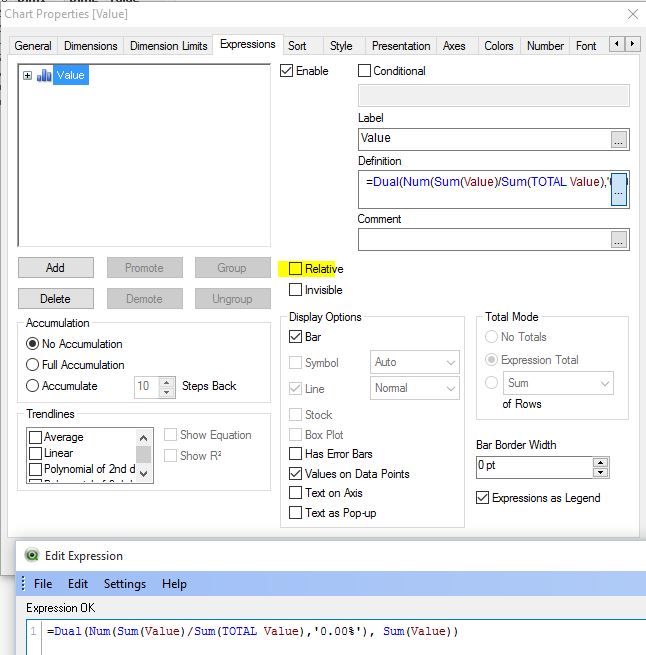
Task: Open the Label expression editor ellipsis button
Action: [619, 140]
